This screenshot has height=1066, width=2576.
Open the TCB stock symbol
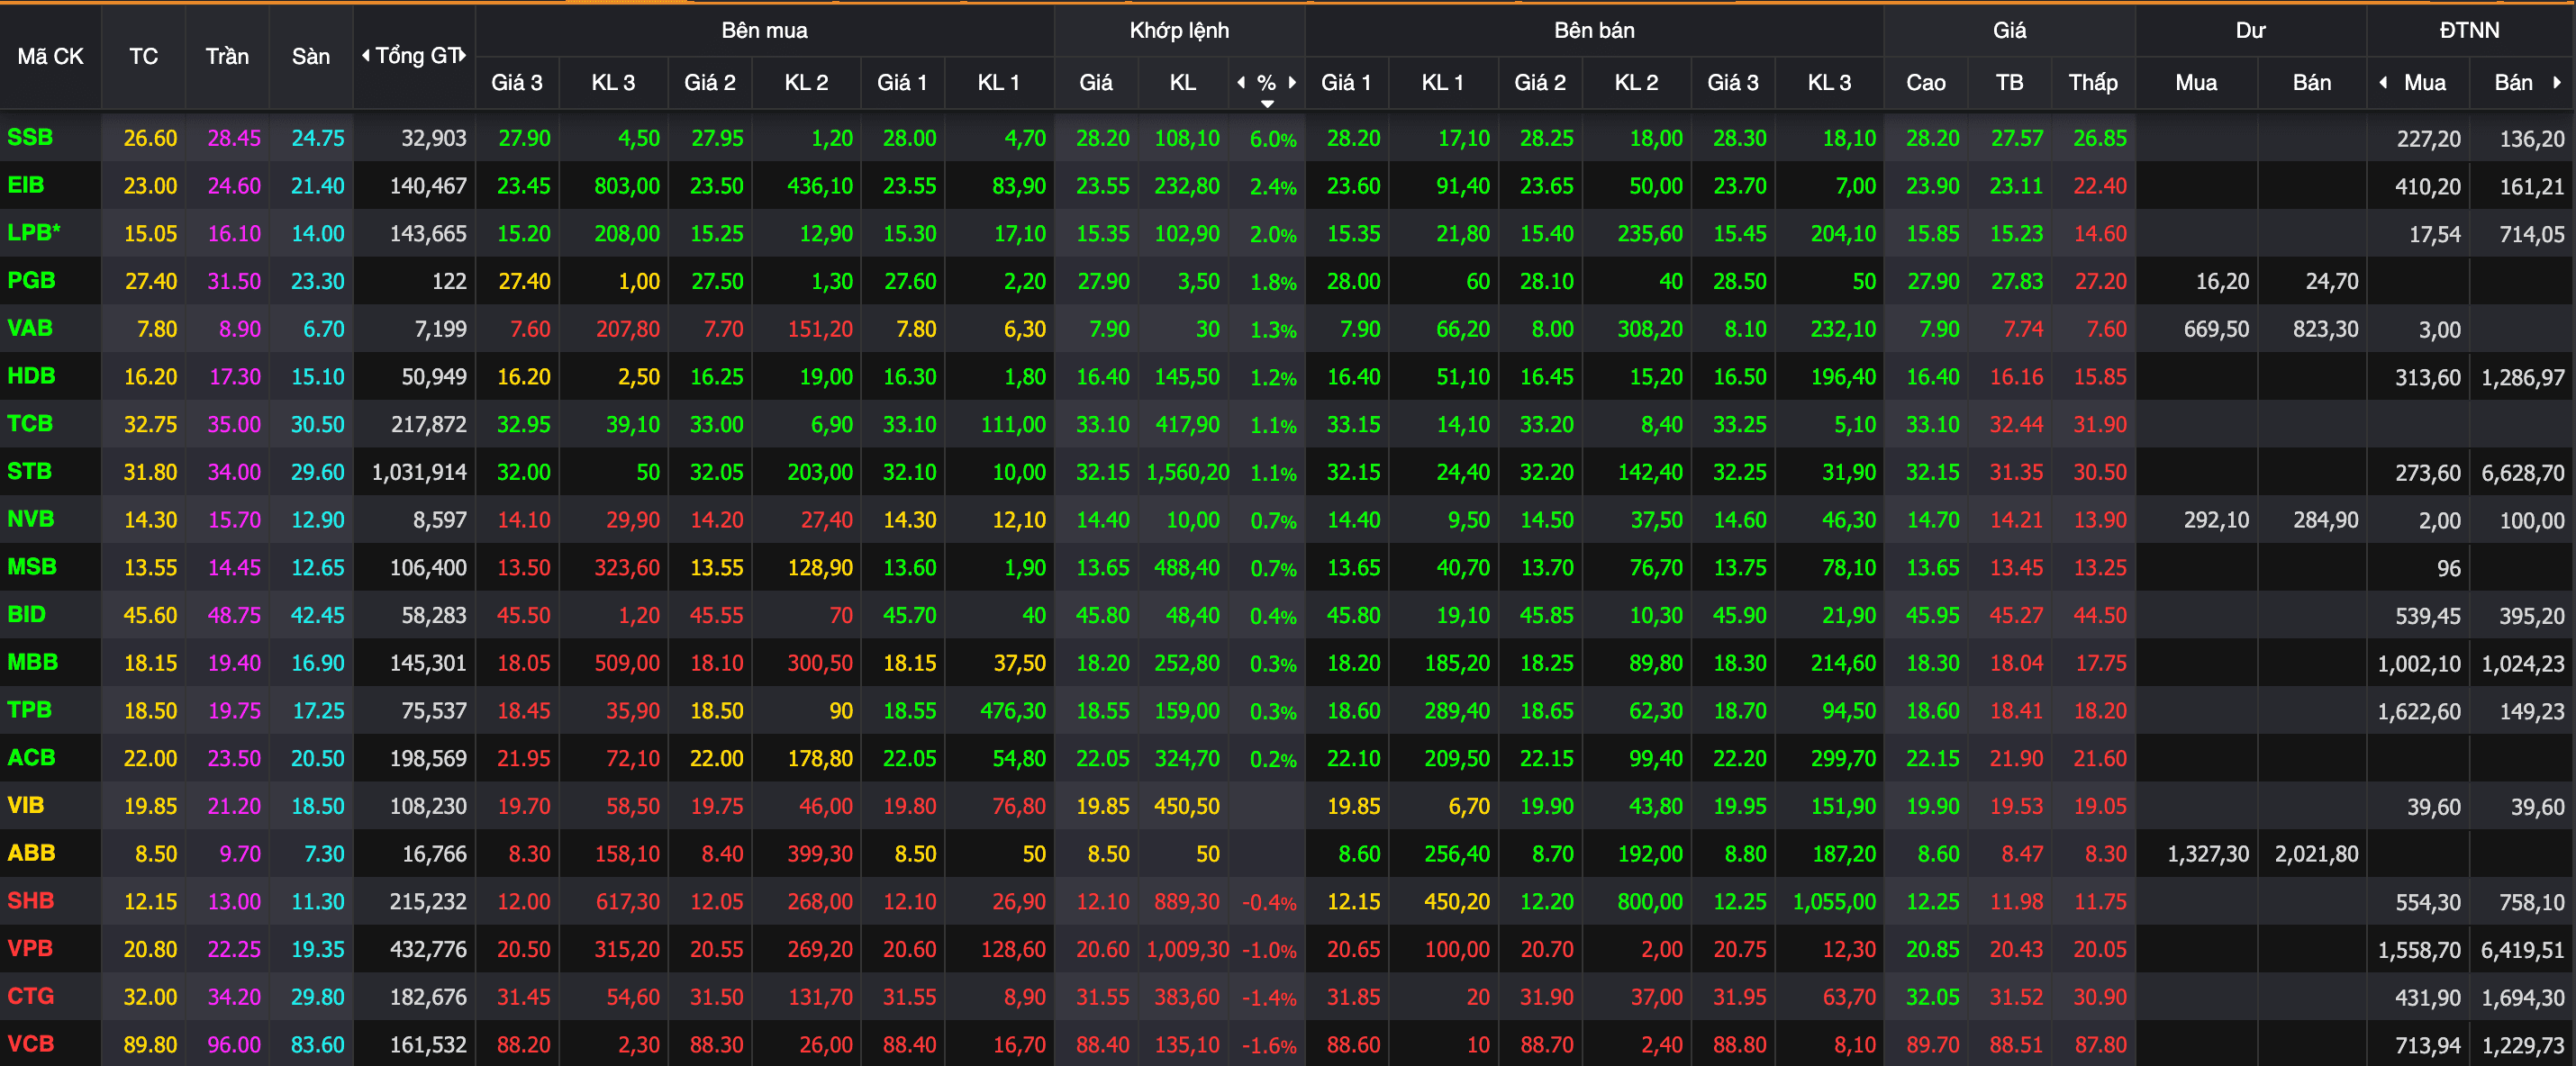pyautogui.click(x=30, y=424)
